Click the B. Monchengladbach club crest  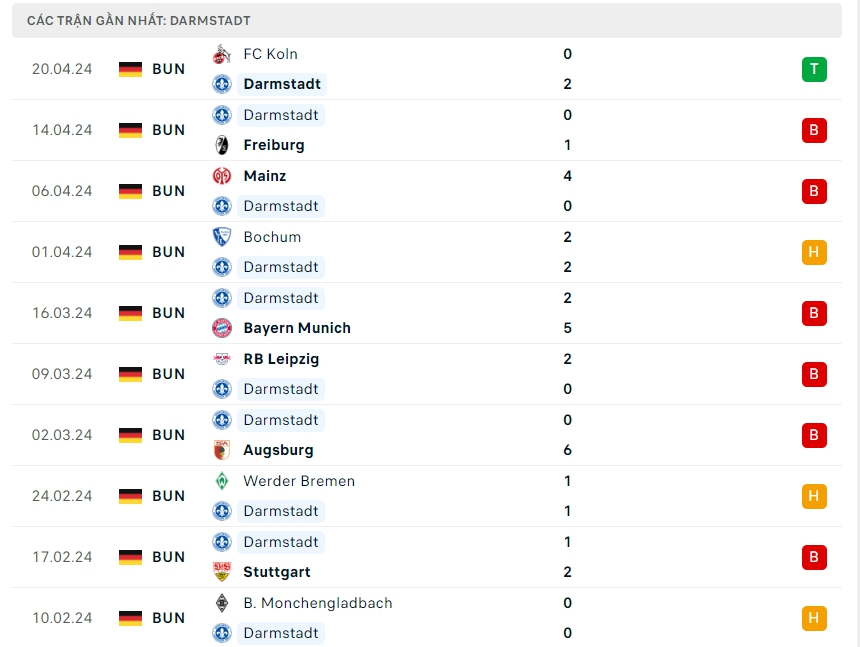point(222,603)
